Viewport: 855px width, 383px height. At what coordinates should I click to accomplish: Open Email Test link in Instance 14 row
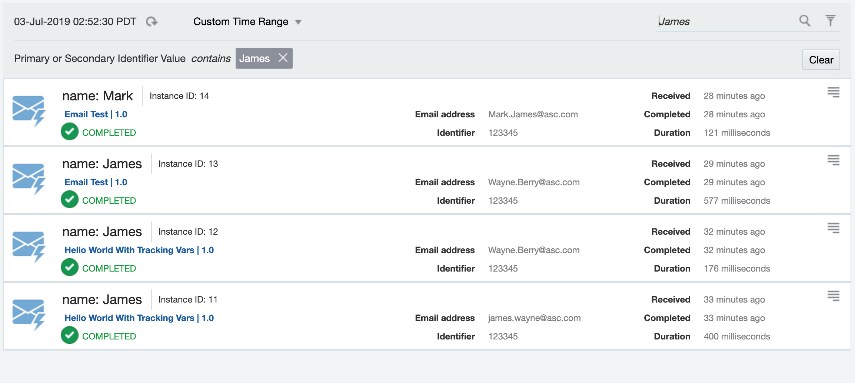coord(96,114)
